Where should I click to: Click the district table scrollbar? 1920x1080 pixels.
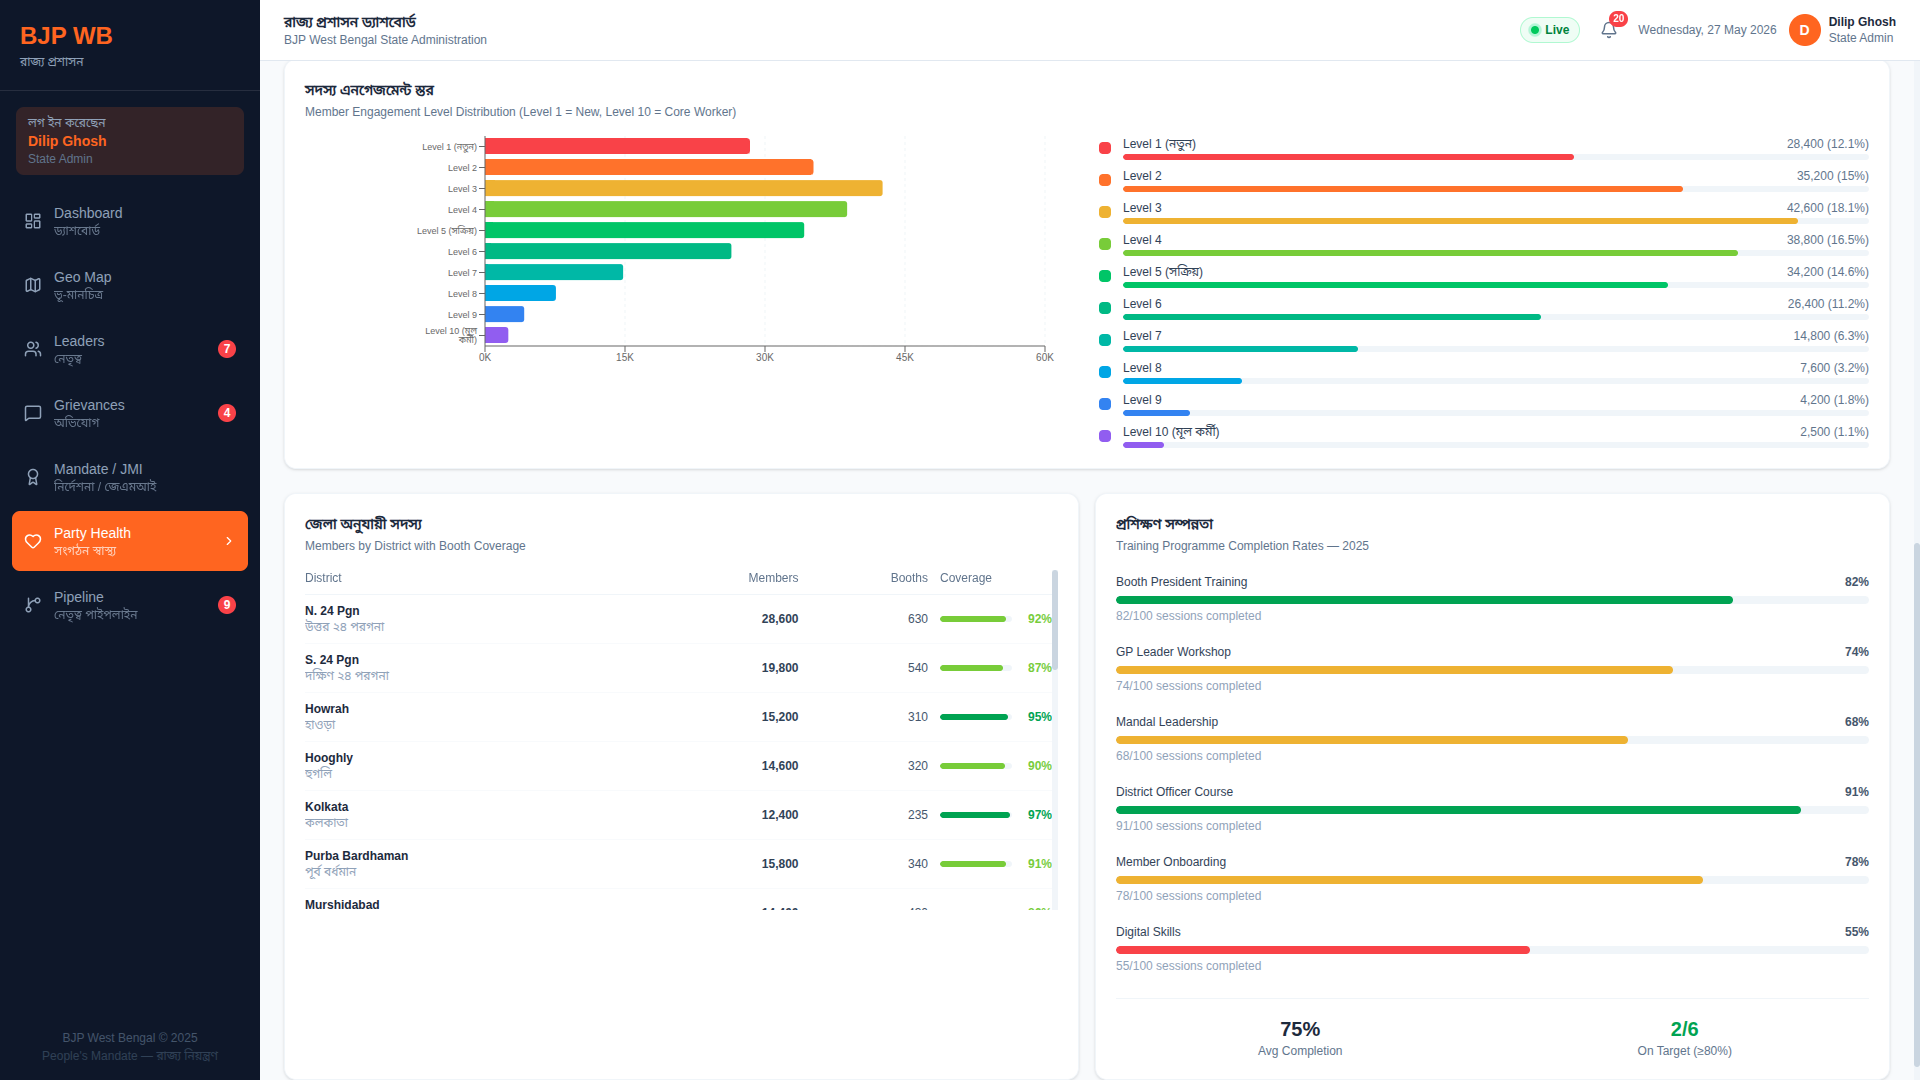click(x=1055, y=620)
